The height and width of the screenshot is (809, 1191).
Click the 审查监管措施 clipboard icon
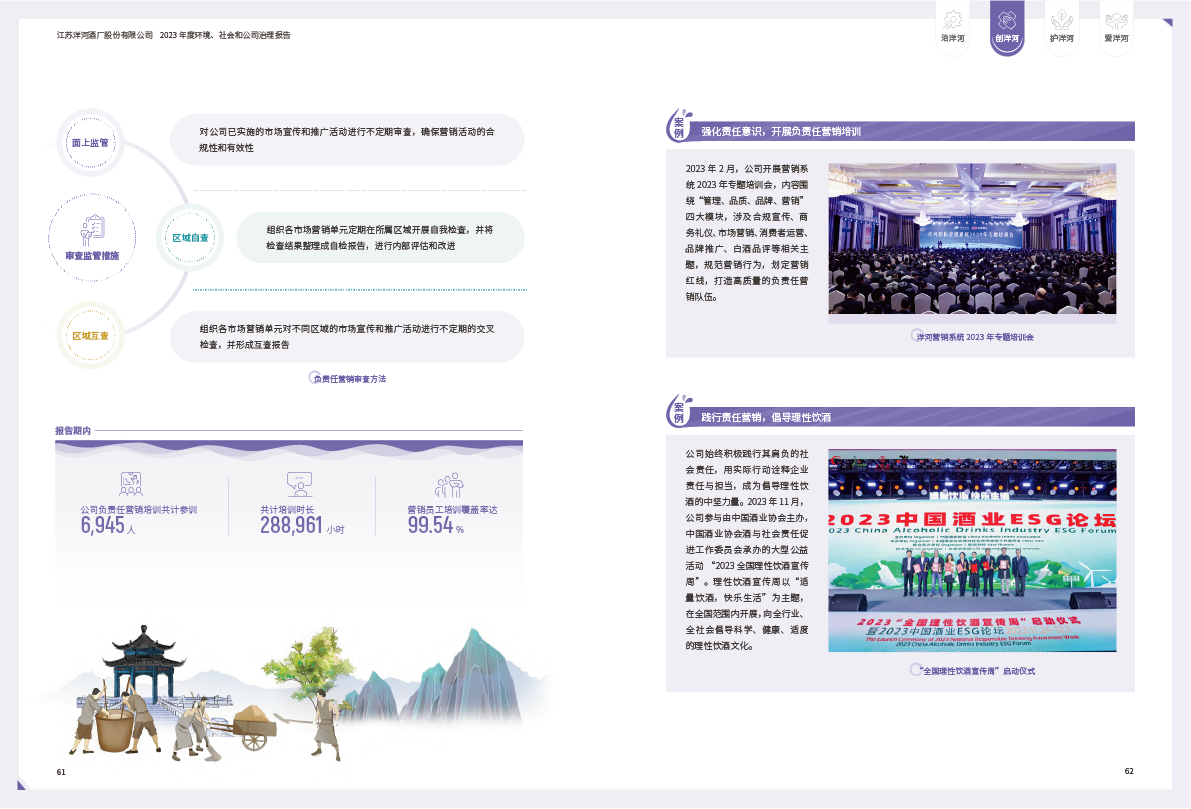(91, 228)
